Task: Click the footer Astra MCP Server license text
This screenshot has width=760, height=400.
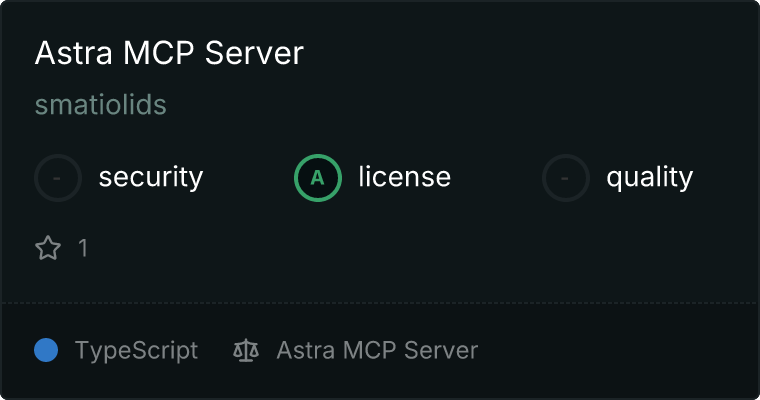Action: point(377,351)
